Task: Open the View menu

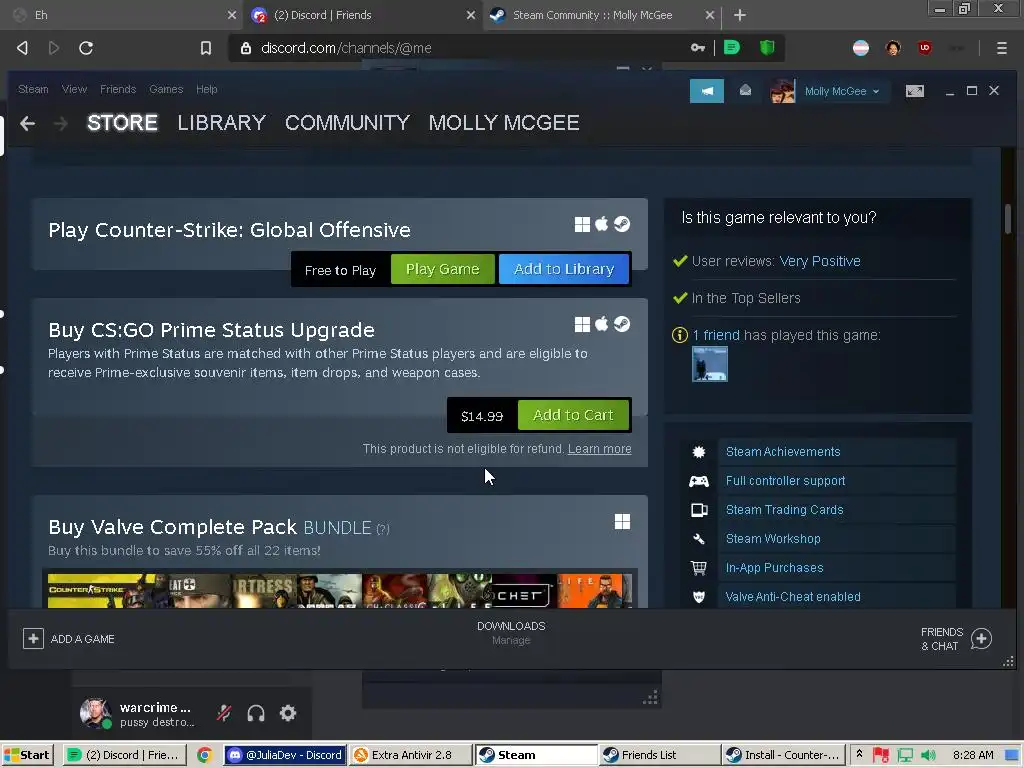Action: pyautogui.click(x=74, y=89)
